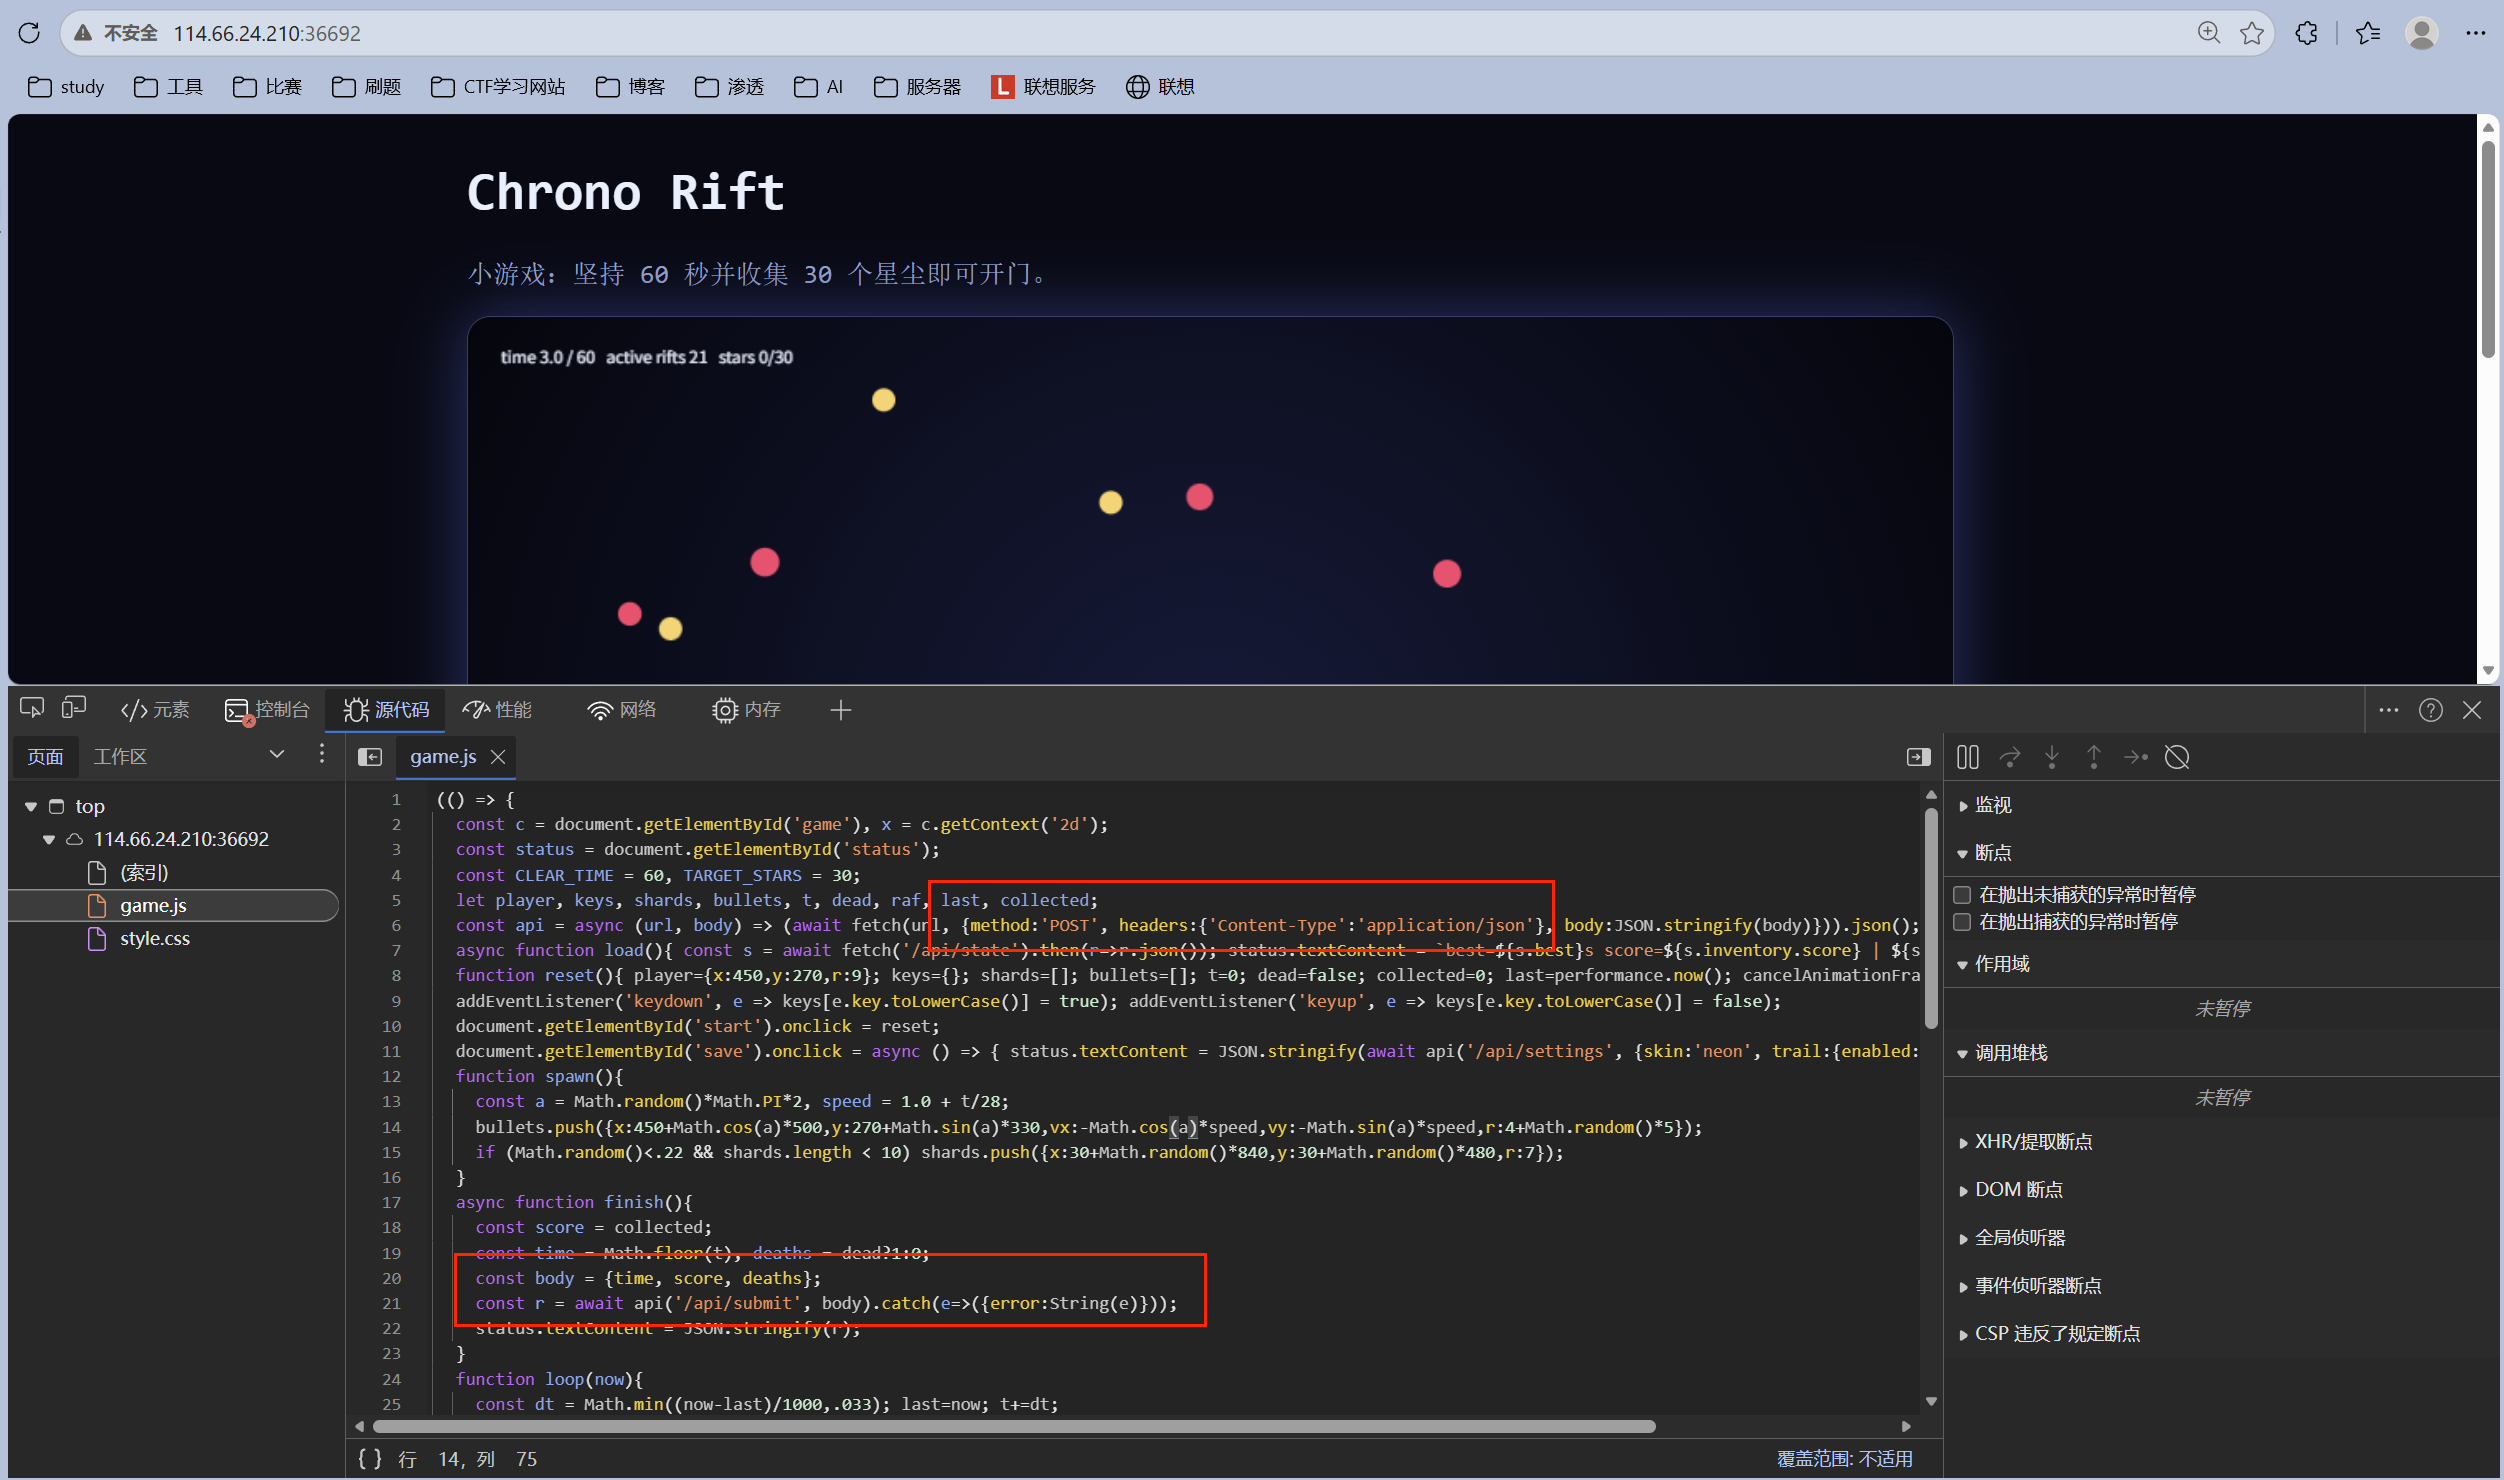The width and height of the screenshot is (2504, 1480).
Task: Open the CTF学习网站 bookmarks folder
Action: (x=498, y=87)
